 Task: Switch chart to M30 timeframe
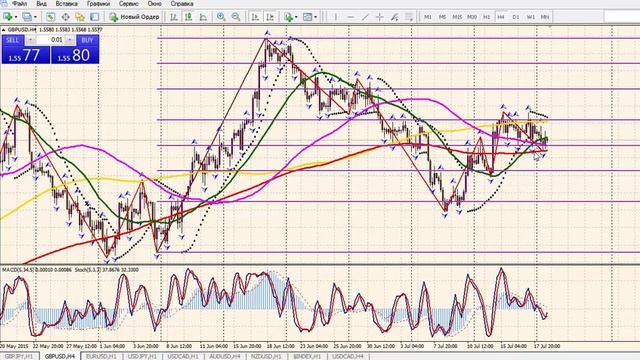[472, 17]
